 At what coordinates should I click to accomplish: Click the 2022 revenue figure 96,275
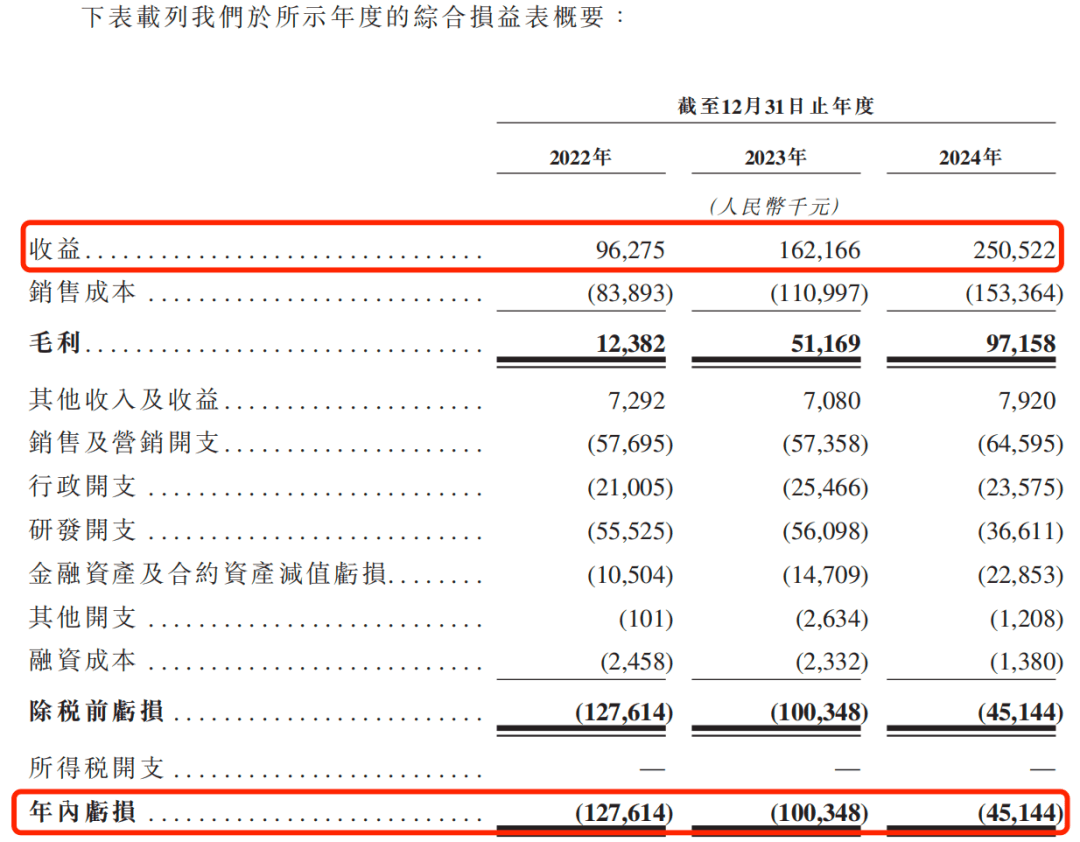click(x=630, y=250)
